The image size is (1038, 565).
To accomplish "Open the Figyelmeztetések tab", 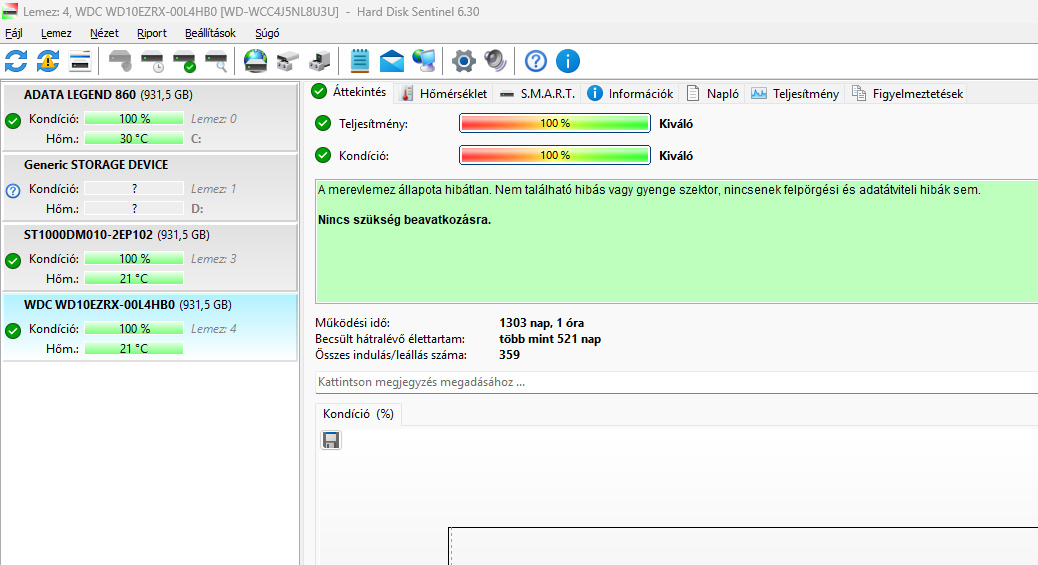I will tap(907, 94).
